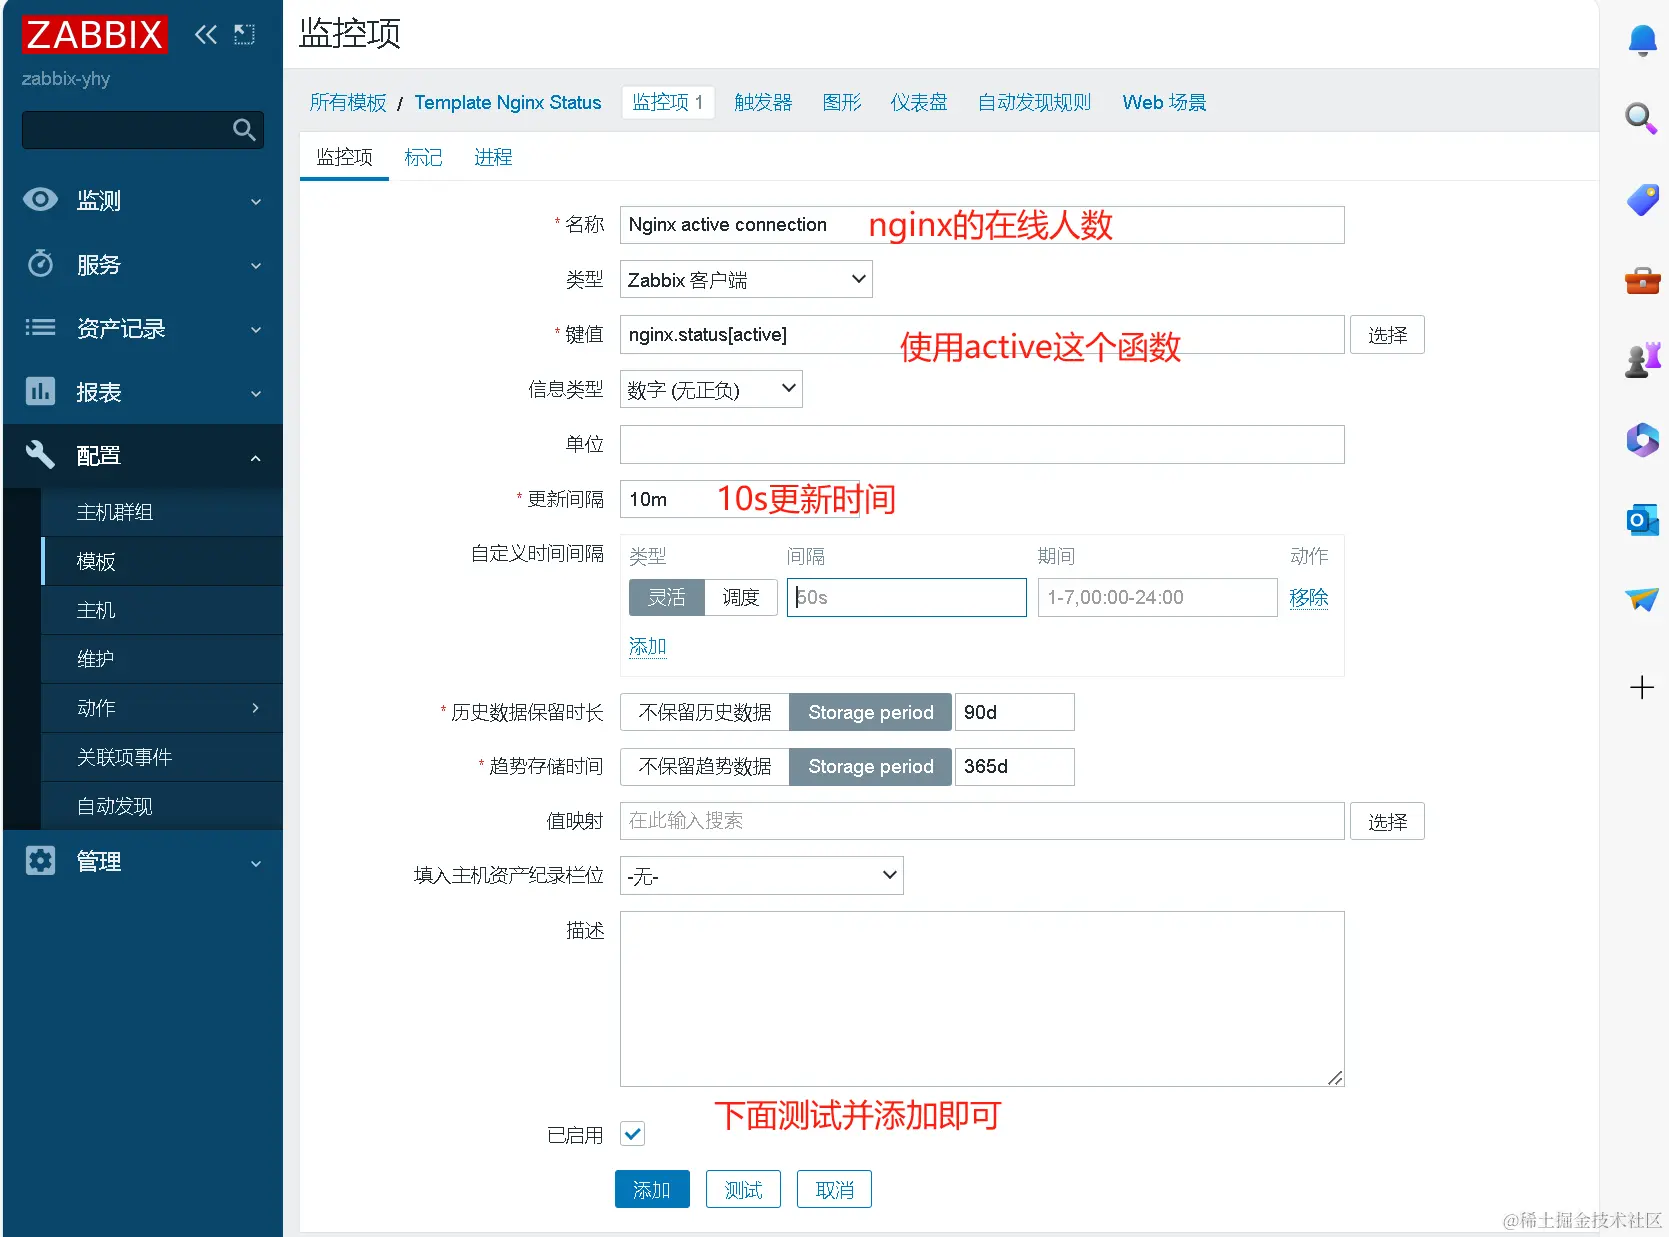Enable the 已启用 checkbox
This screenshot has width=1669, height=1237.
coord(633,1134)
